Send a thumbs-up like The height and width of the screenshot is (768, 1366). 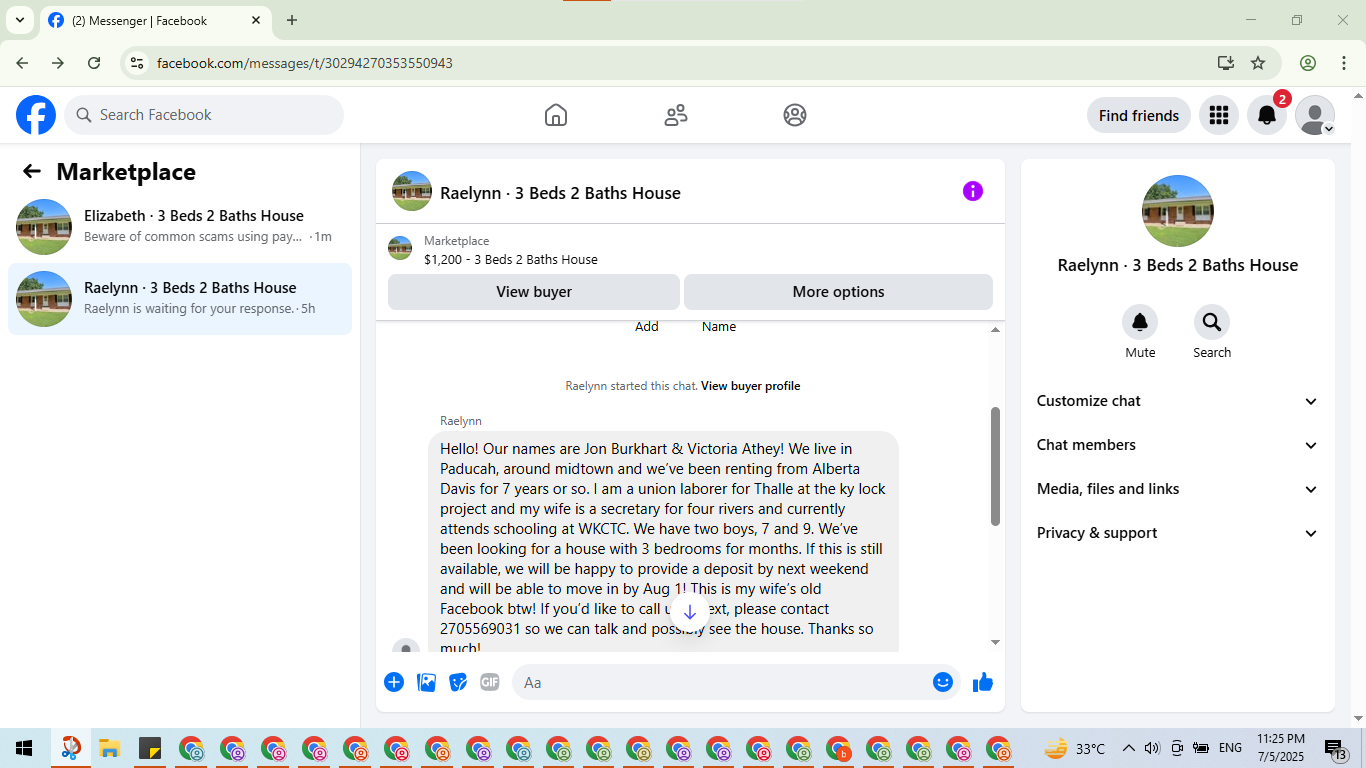(983, 682)
